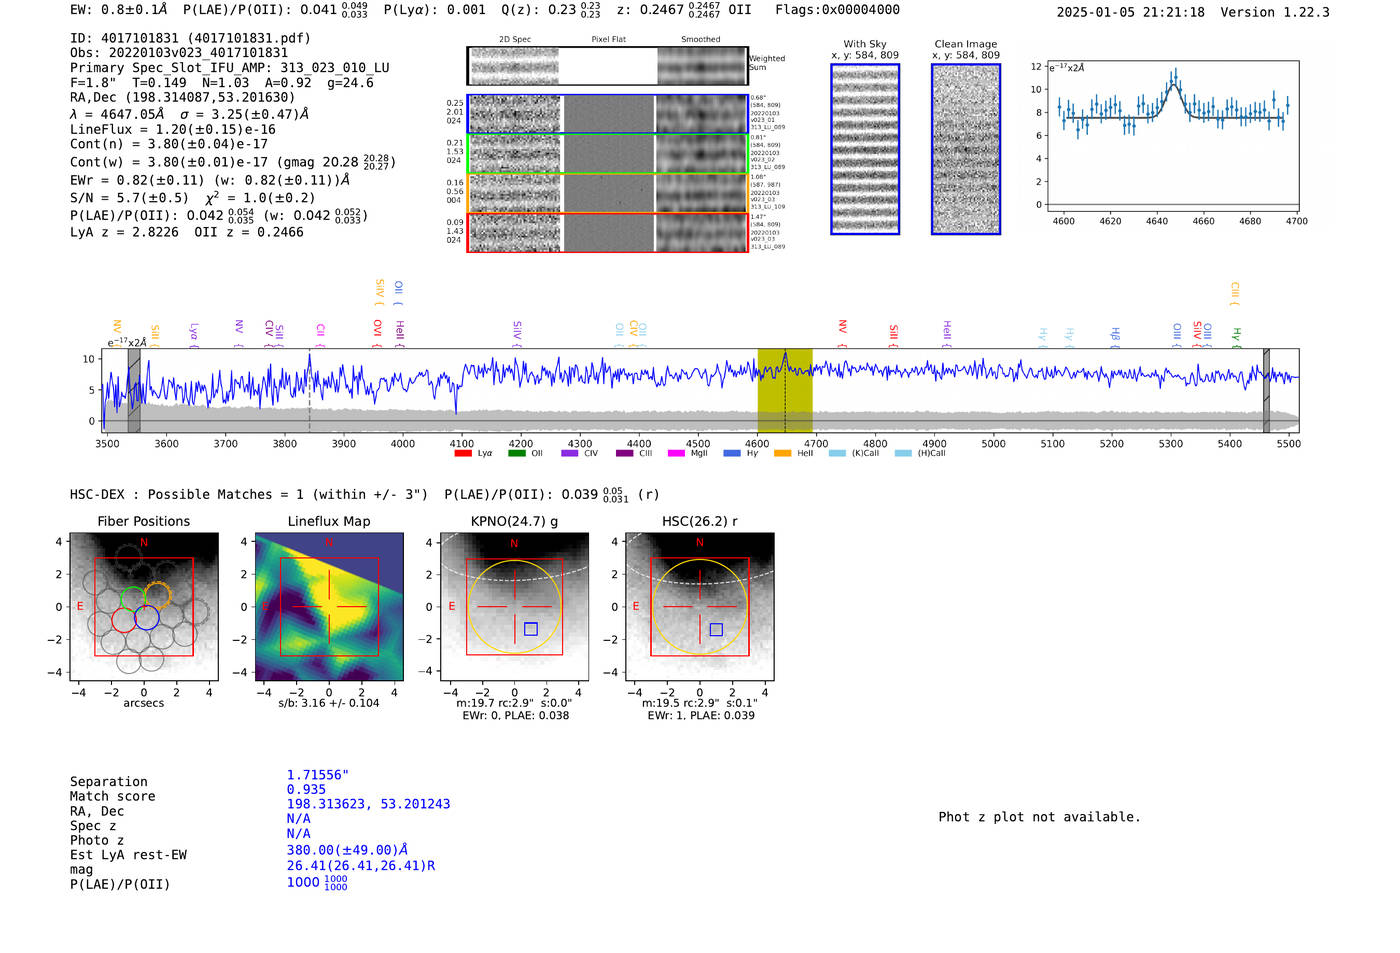Click the Gaussian line-fit plot near 4647Å

coord(1172,136)
